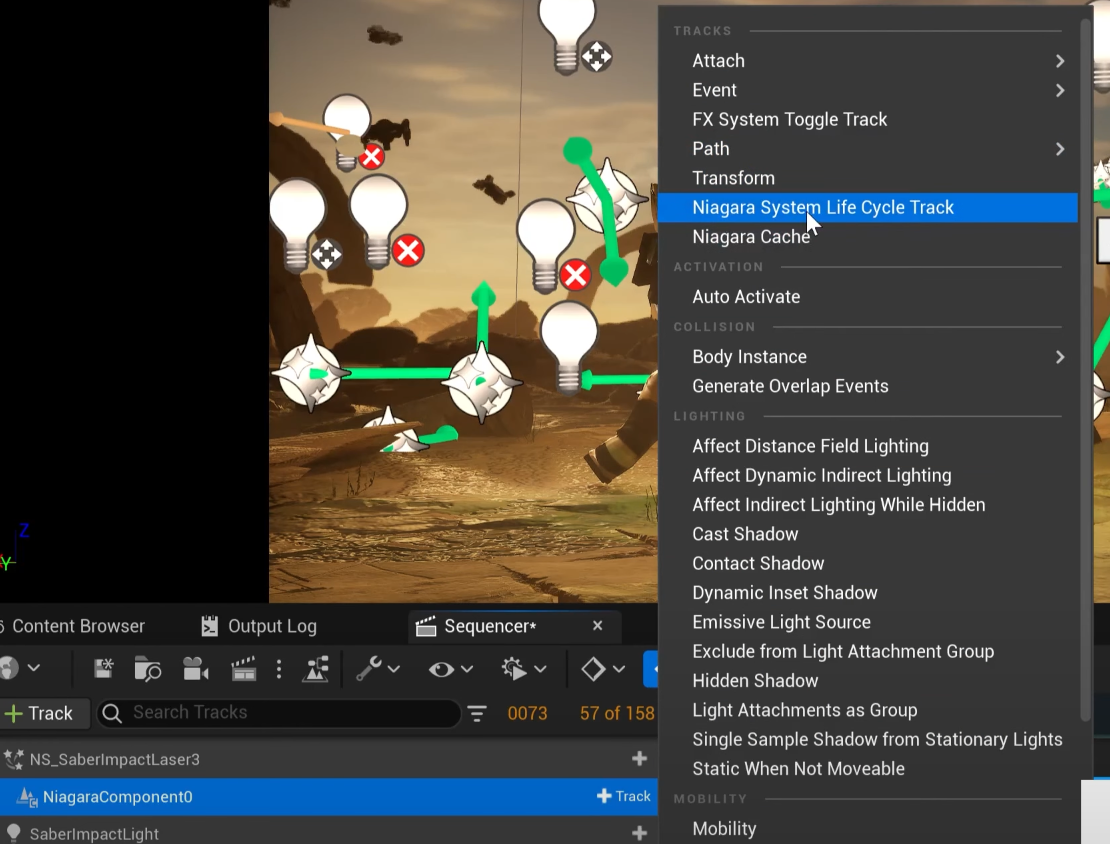Select Niagara System Life Cycle Track
Screen dimensions: 1110x844
[823, 208]
